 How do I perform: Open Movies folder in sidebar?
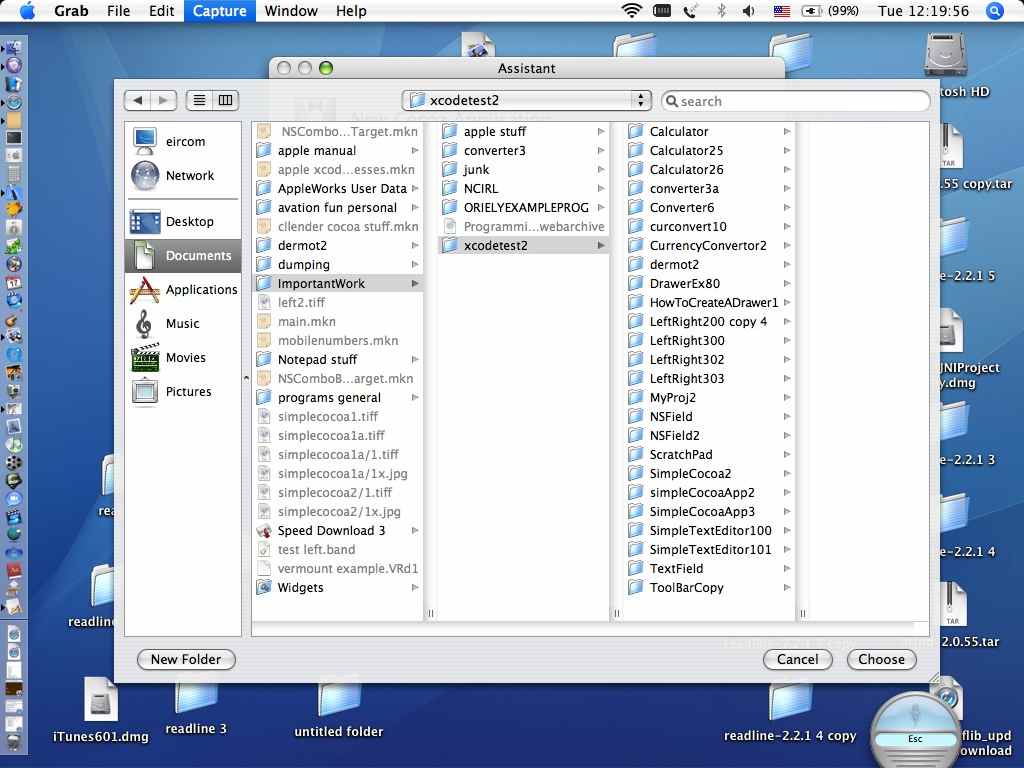(183, 357)
